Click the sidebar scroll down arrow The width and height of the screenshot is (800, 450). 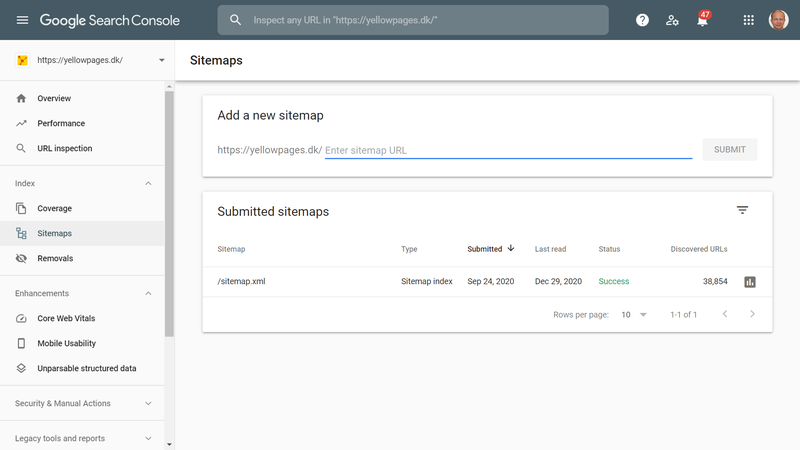click(169, 445)
